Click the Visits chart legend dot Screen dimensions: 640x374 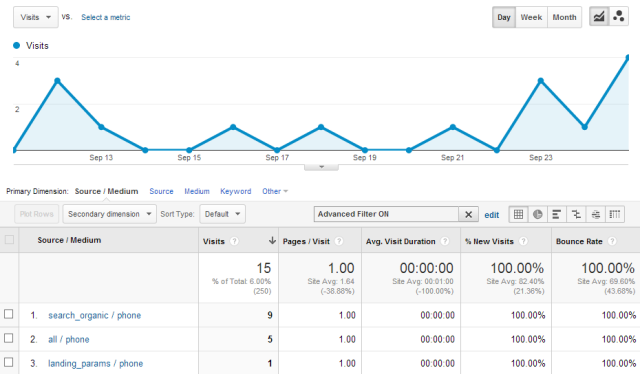tap(16, 45)
